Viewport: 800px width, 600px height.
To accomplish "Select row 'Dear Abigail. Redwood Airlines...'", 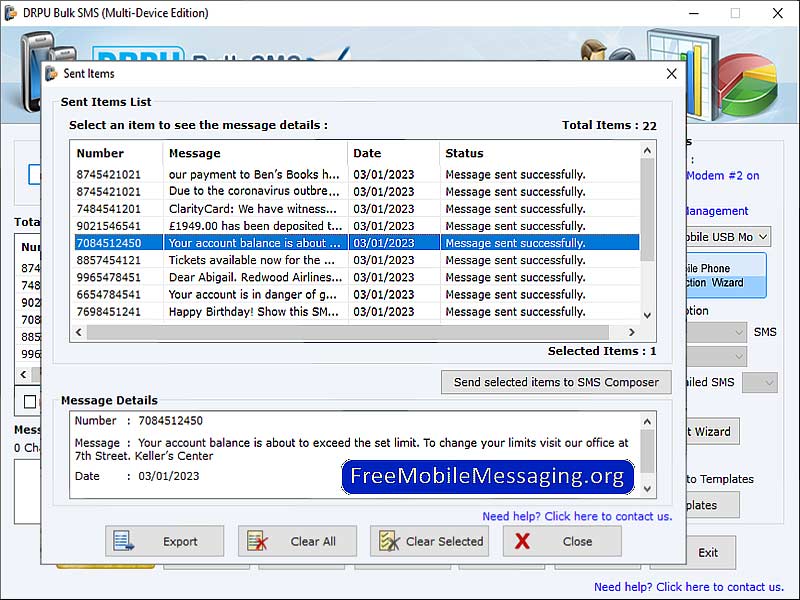I will (x=357, y=277).
